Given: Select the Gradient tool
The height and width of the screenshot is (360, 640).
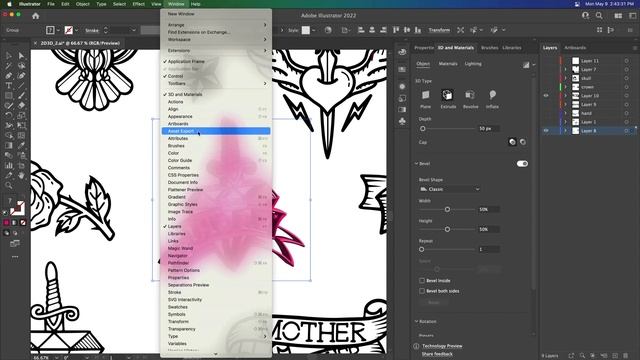Looking at the screenshot, I should pos(9,145).
